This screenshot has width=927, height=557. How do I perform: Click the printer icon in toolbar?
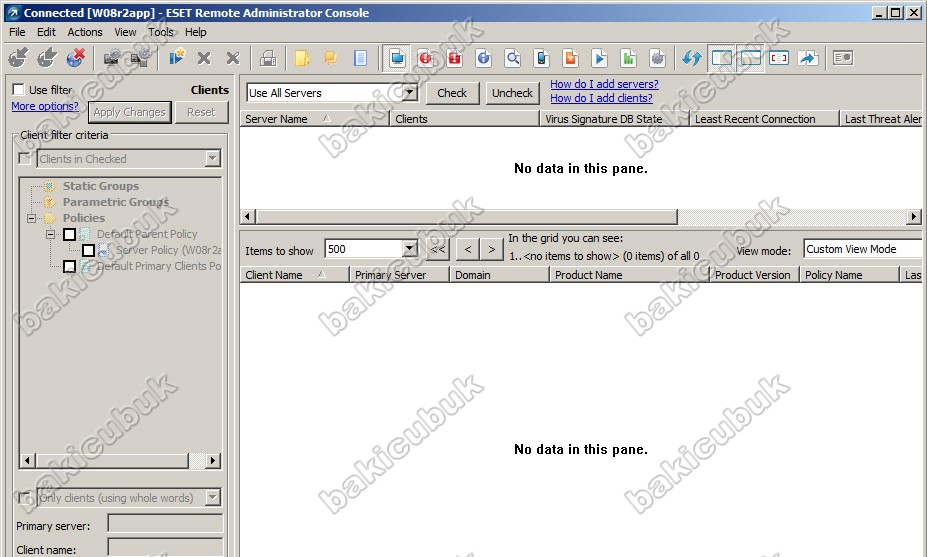268,58
